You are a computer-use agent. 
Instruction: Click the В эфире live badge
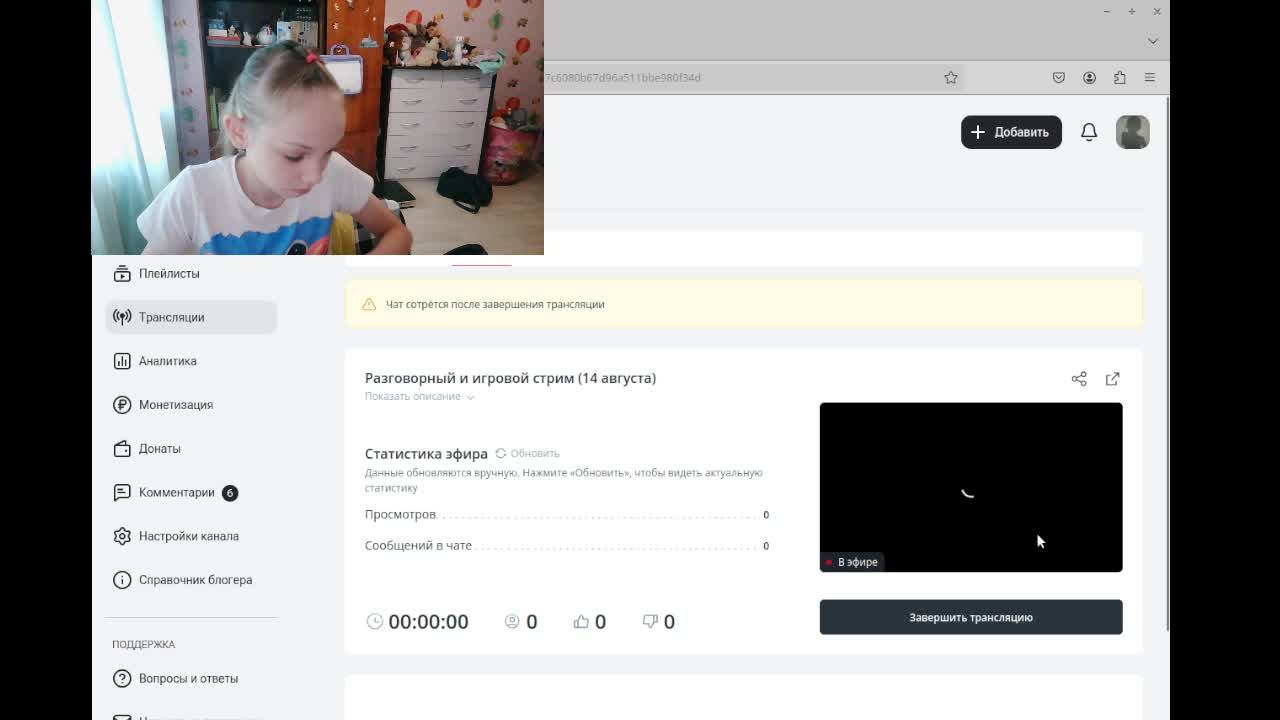[851, 562]
